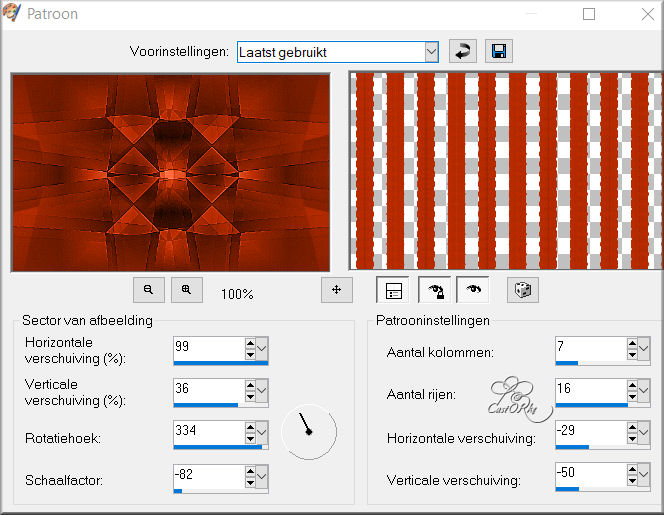The width and height of the screenshot is (664, 515).
Task: Click the Schaalfactor field showing -82
Action: click(x=209, y=476)
